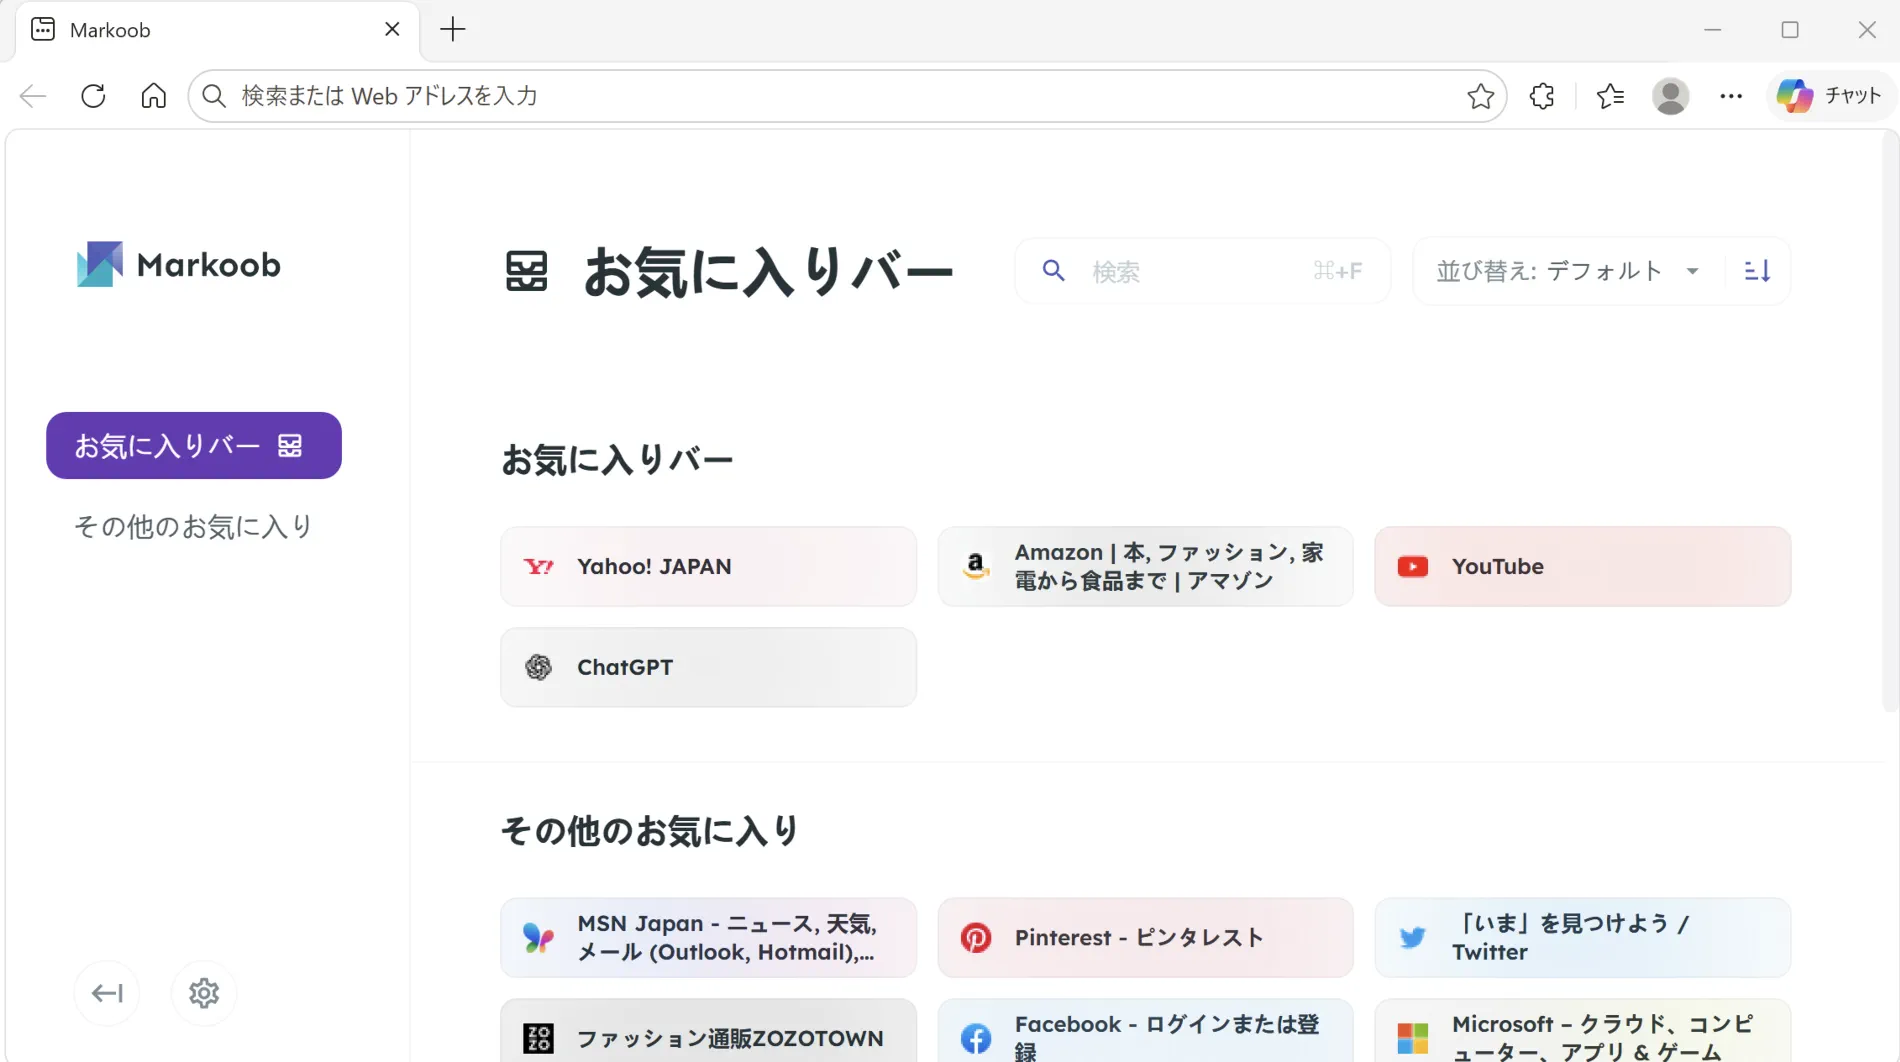Screen dimensions: 1900x1062
Task: Click the Microsoft logo favicon
Action: 1413,1038
